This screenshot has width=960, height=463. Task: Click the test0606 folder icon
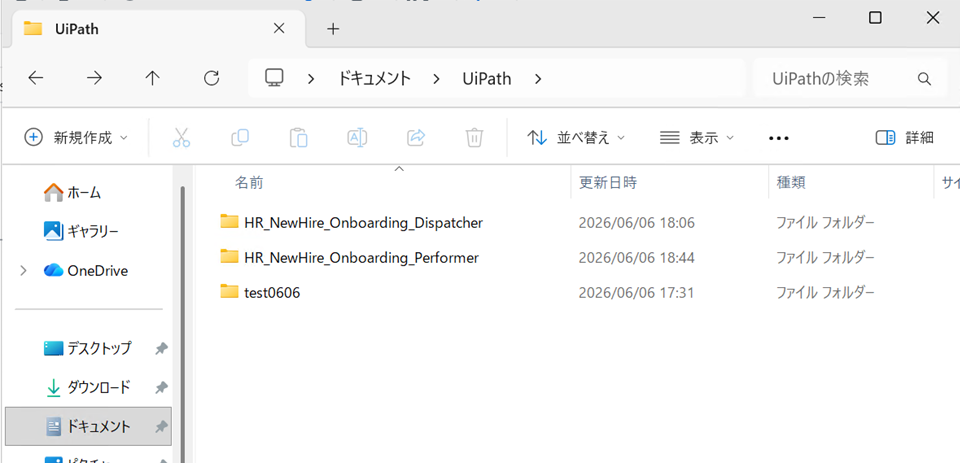(229, 292)
